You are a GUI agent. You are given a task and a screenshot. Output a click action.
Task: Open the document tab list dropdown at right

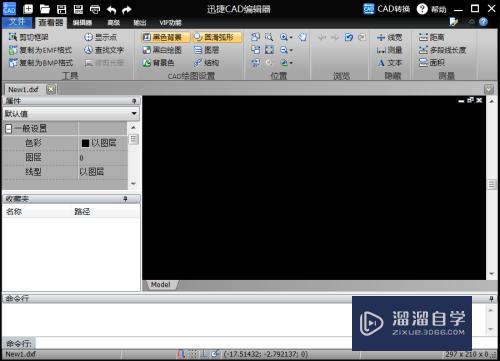(x=489, y=89)
